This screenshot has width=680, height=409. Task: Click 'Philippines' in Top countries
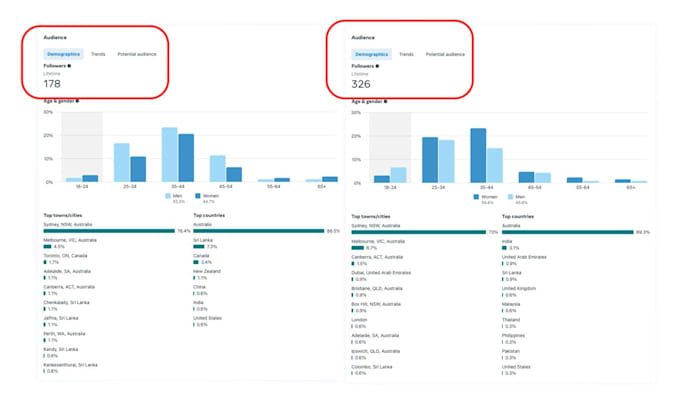[x=513, y=338]
